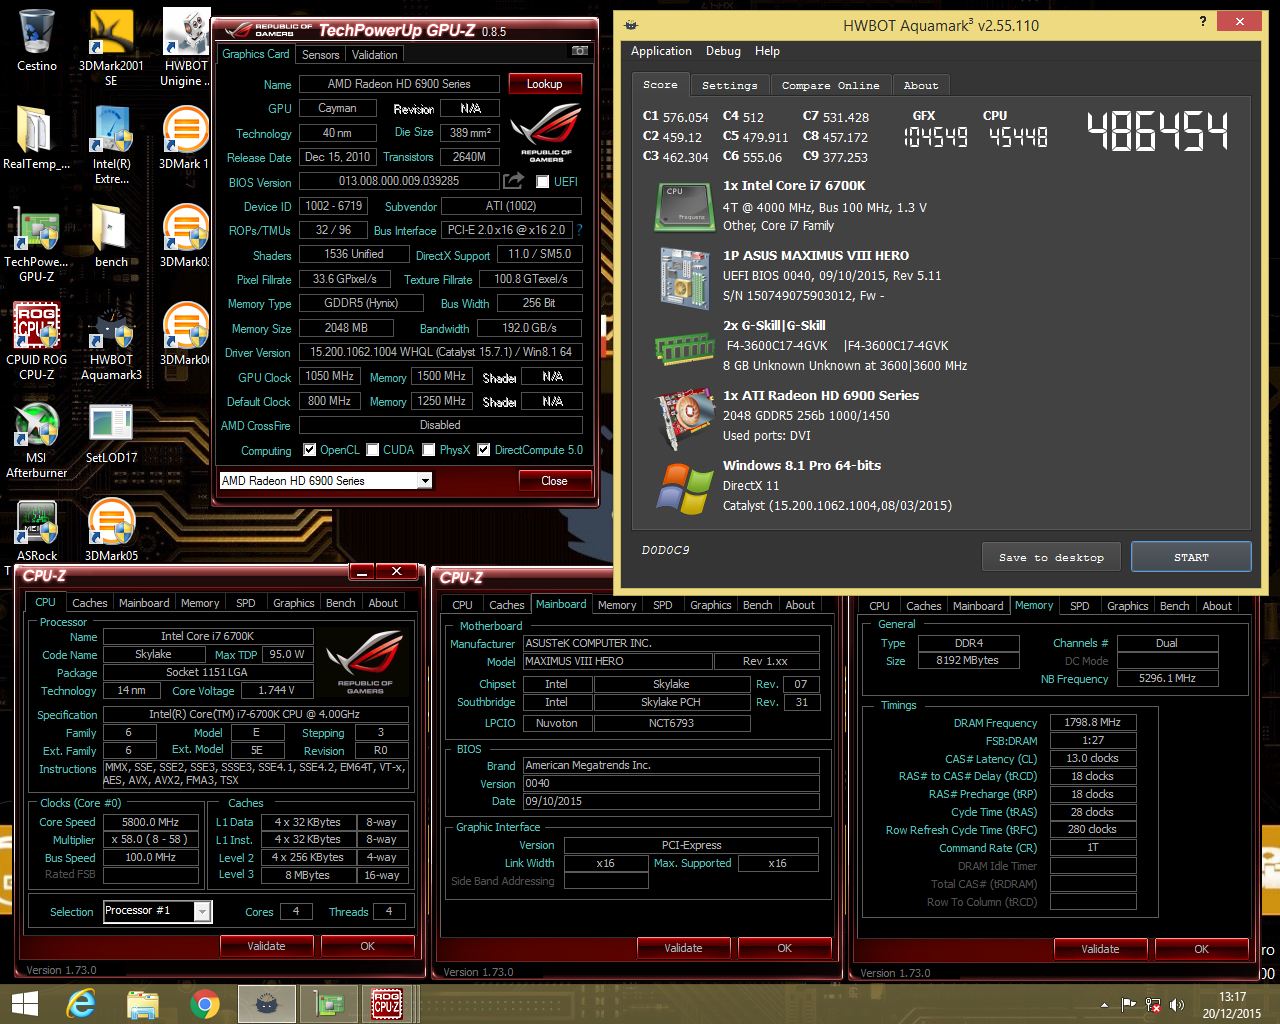The image size is (1280, 1024).
Task: Click the Lookup button in GPU-Z
Action: [x=545, y=84]
